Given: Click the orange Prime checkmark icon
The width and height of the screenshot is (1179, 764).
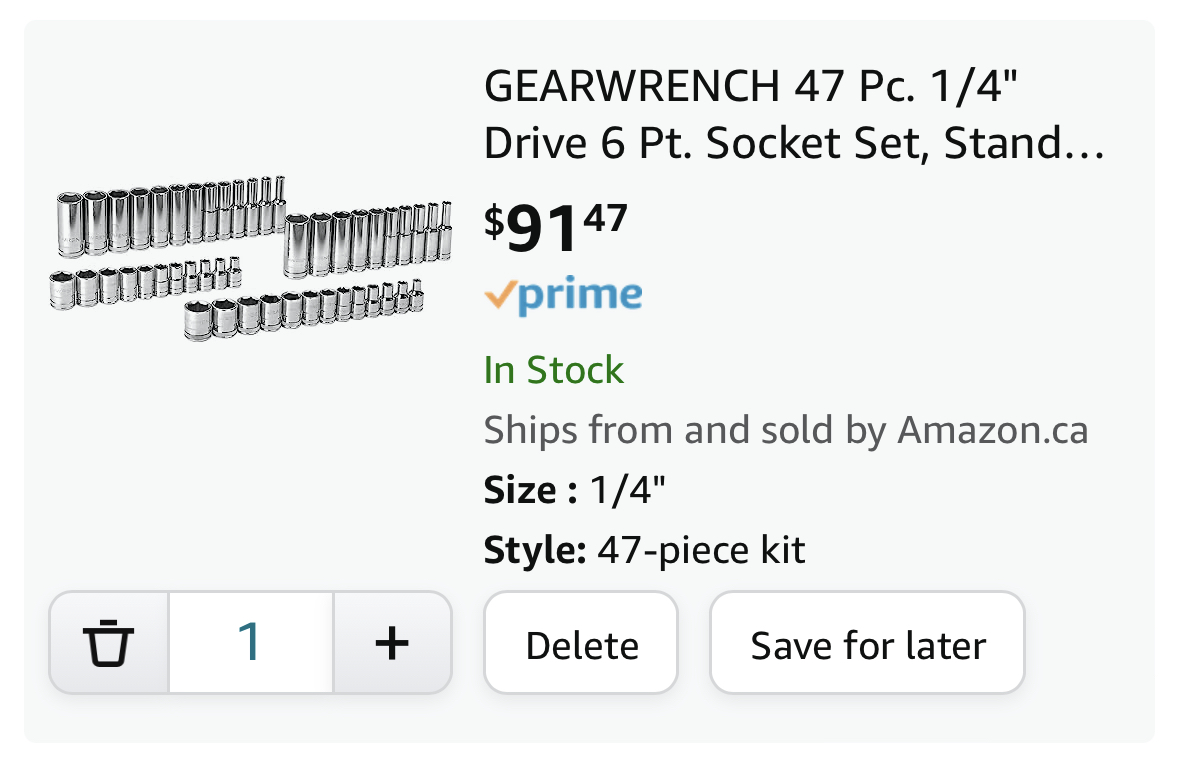Looking at the screenshot, I should (500, 294).
